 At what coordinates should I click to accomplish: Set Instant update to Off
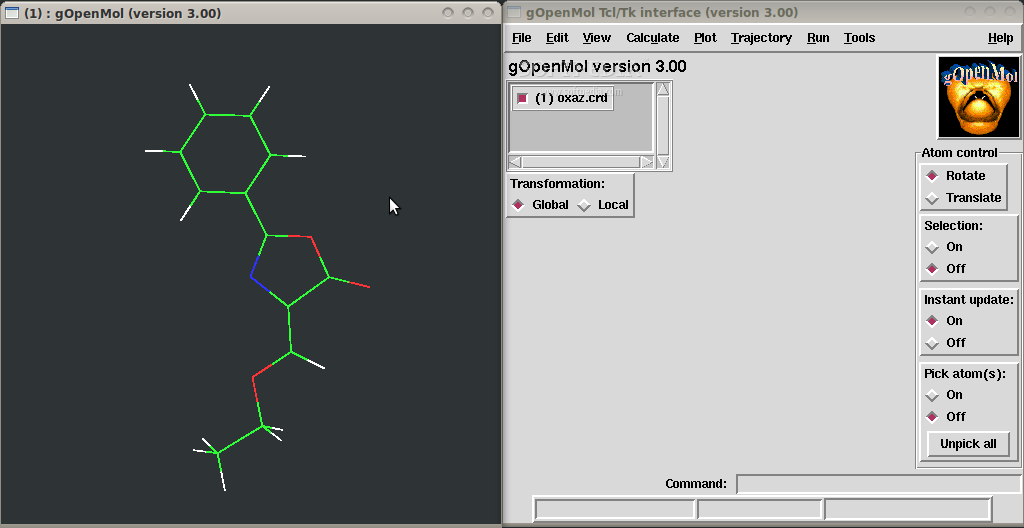[x=932, y=342]
